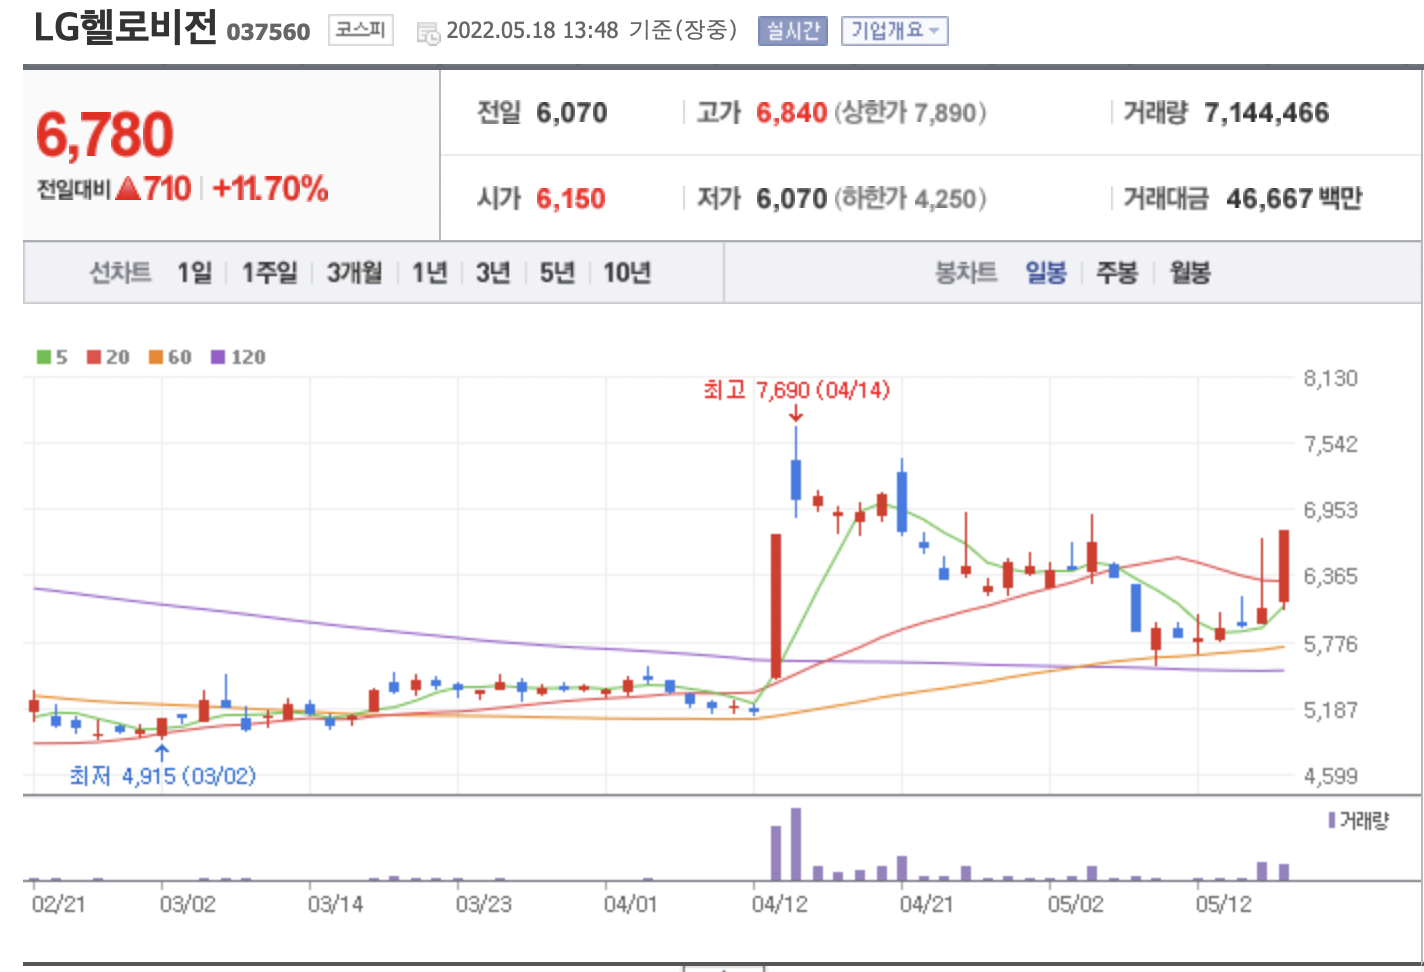Viewport: 1424px width, 972px height.
Task: Click the orange 60-day moving average swatch
Action: pos(156,357)
